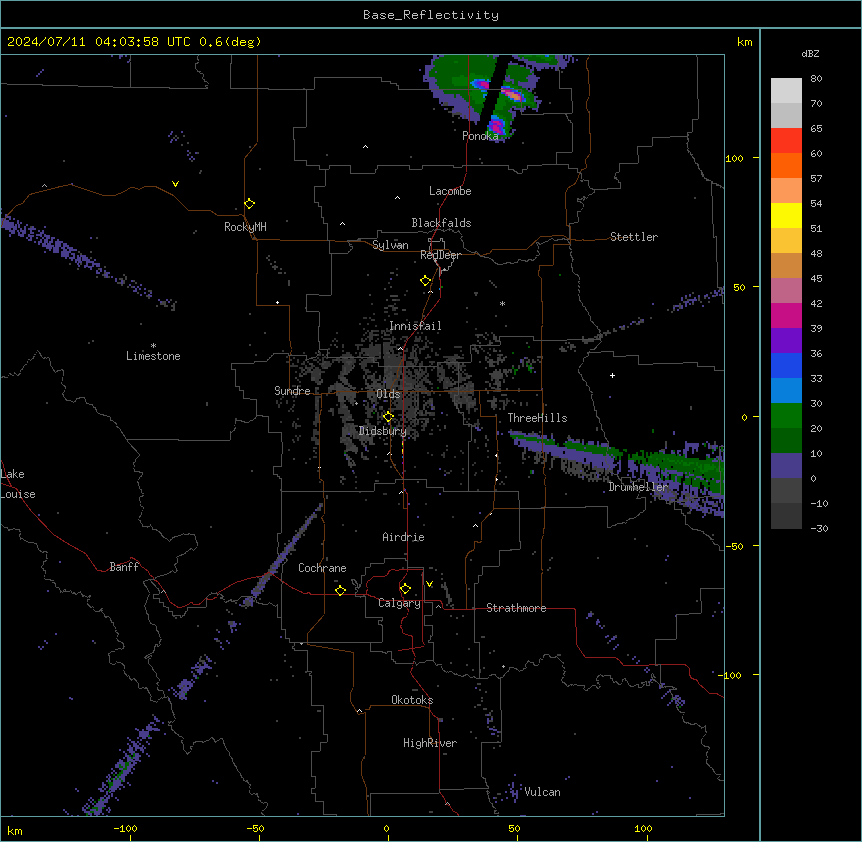Screen dimensions: 862x842
Task: Click the Innisfail city label
Action: tap(415, 326)
